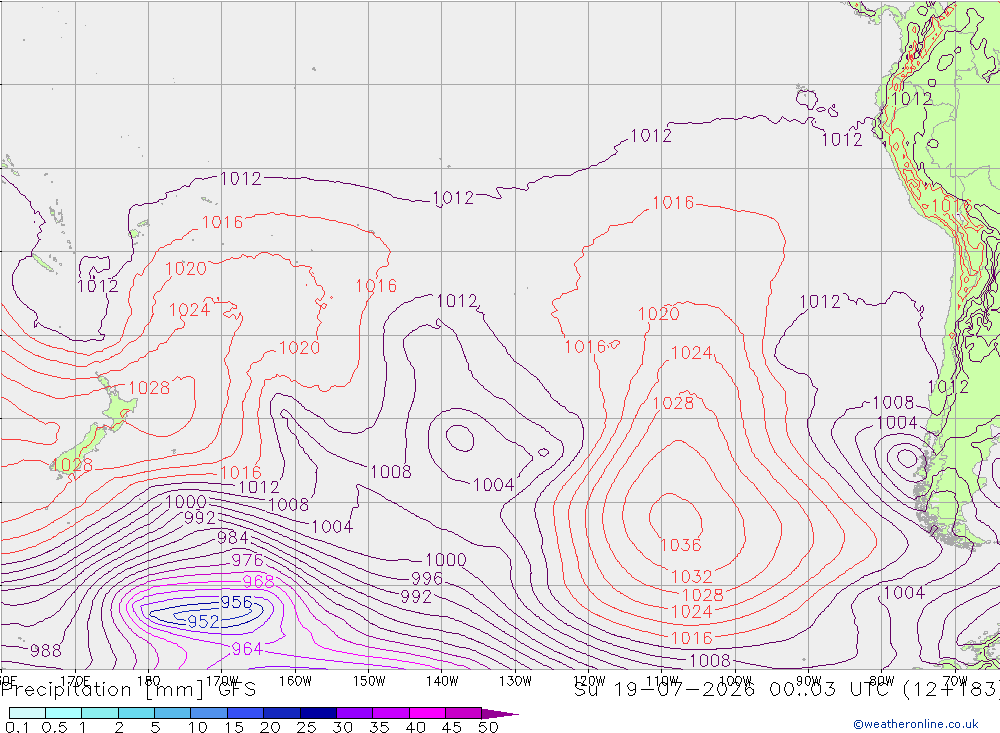Select the legend swatch between 0.1 and 0.5
1000x733 pixels.
(27, 713)
